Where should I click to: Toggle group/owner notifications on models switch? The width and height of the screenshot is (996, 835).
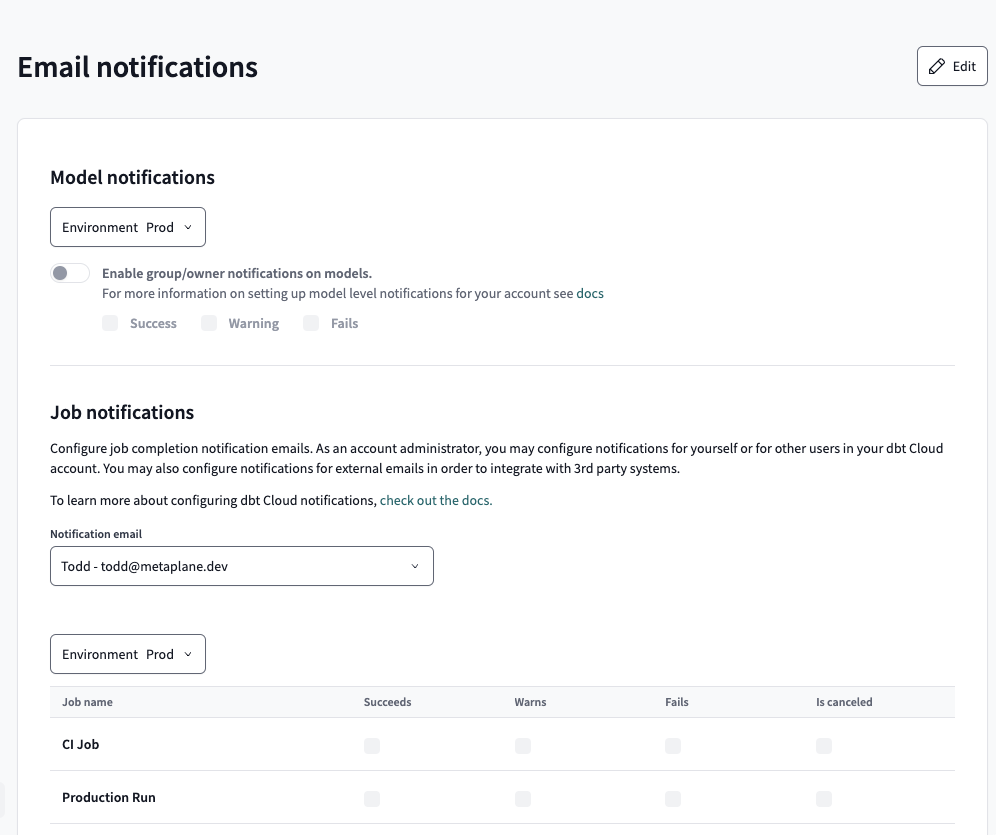tap(70, 273)
